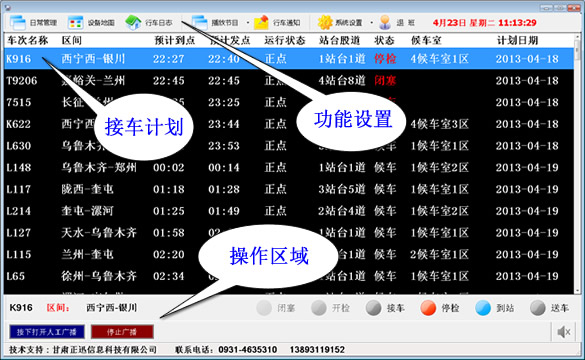Click 徐州-乌鲁木齐 route cell
This screenshot has height=360, width=585.
tap(99, 276)
